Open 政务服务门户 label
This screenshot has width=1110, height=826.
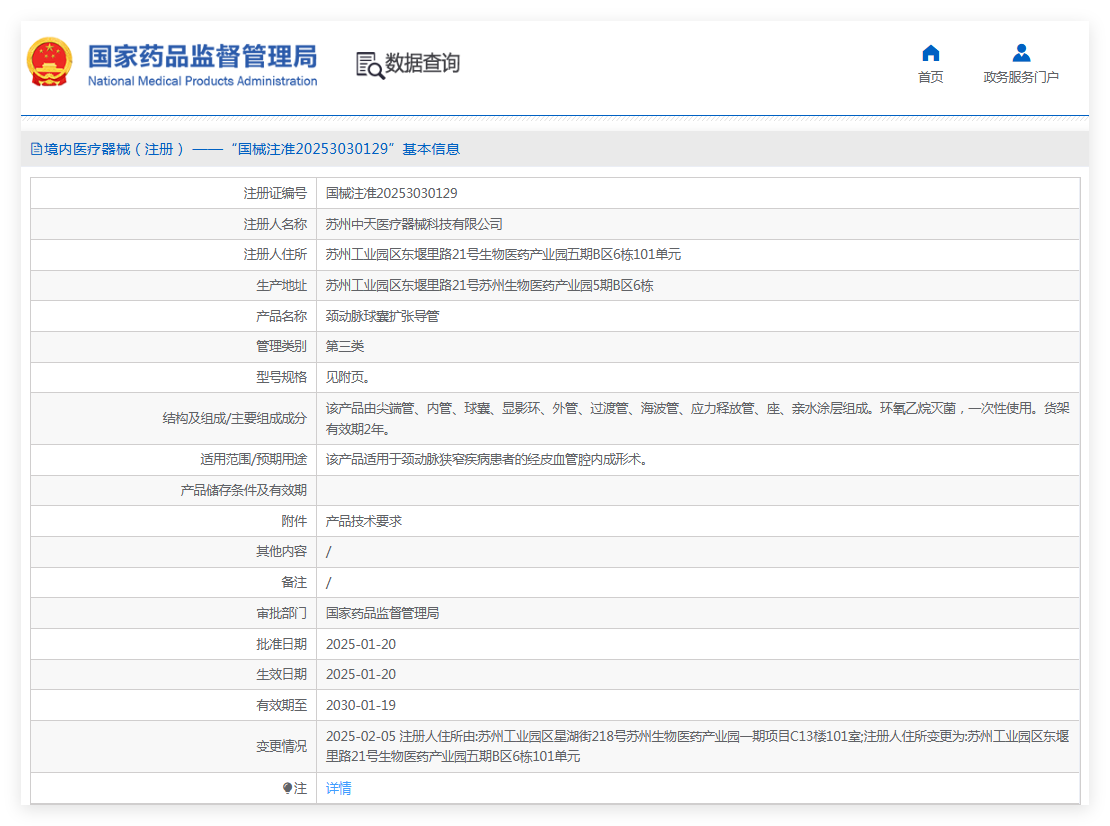[1021, 77]
